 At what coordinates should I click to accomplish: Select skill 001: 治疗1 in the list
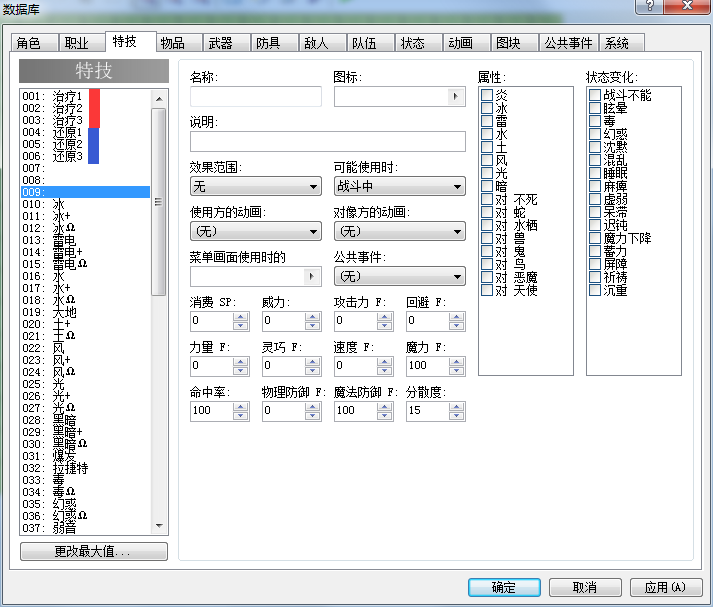[x=85, y=96]
